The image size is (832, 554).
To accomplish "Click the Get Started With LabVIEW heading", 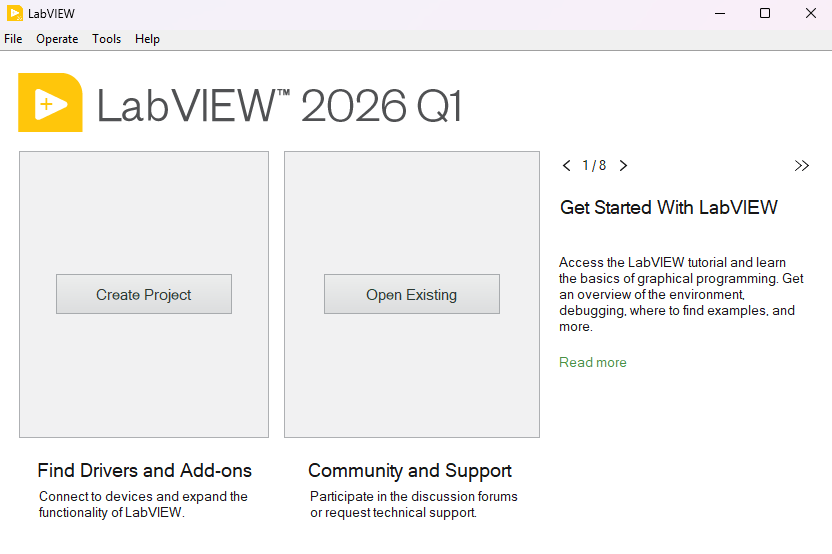I will click(669, 207).
